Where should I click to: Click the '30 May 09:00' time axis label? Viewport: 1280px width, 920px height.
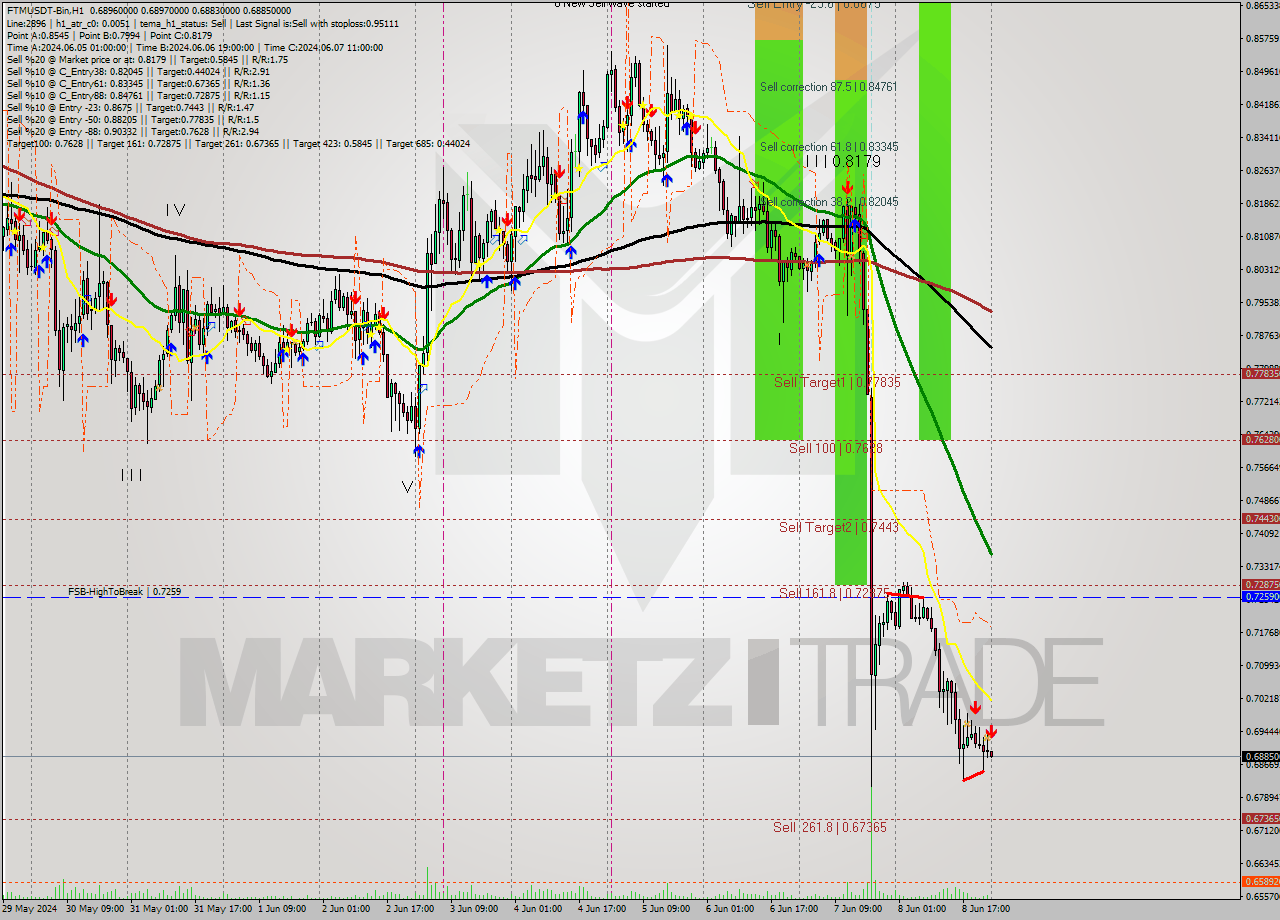click(x=94, y=909)
